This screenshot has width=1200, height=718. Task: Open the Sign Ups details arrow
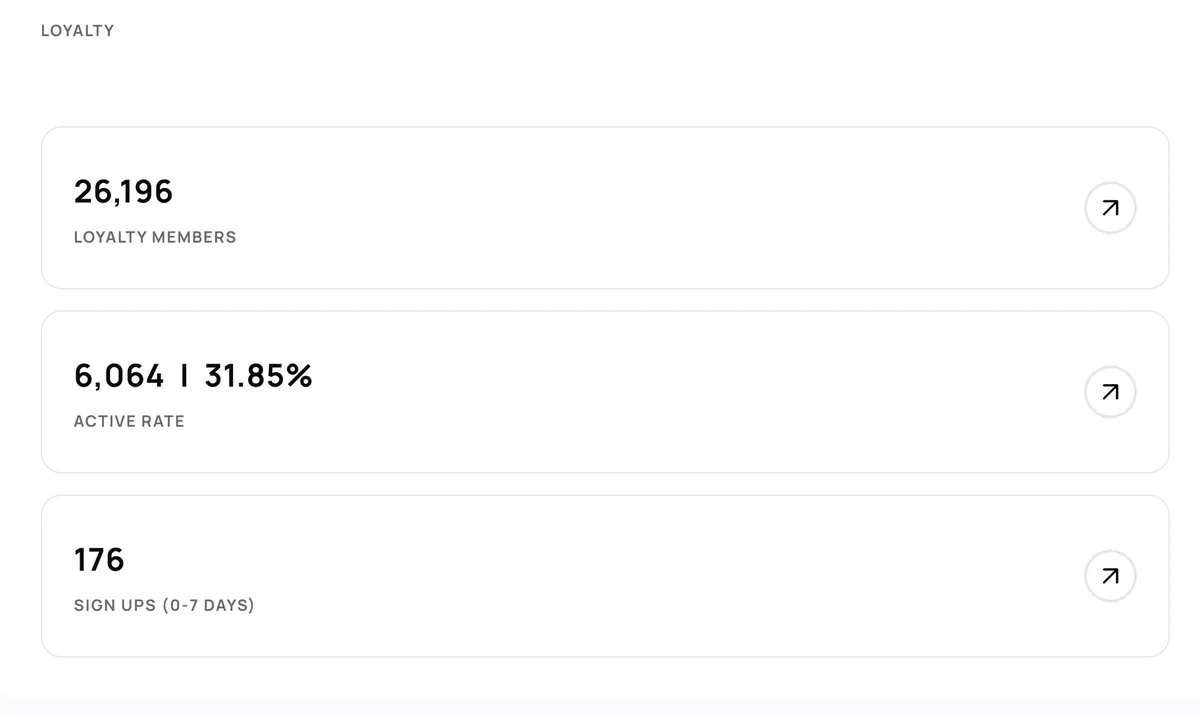(x=1110, y=576)
